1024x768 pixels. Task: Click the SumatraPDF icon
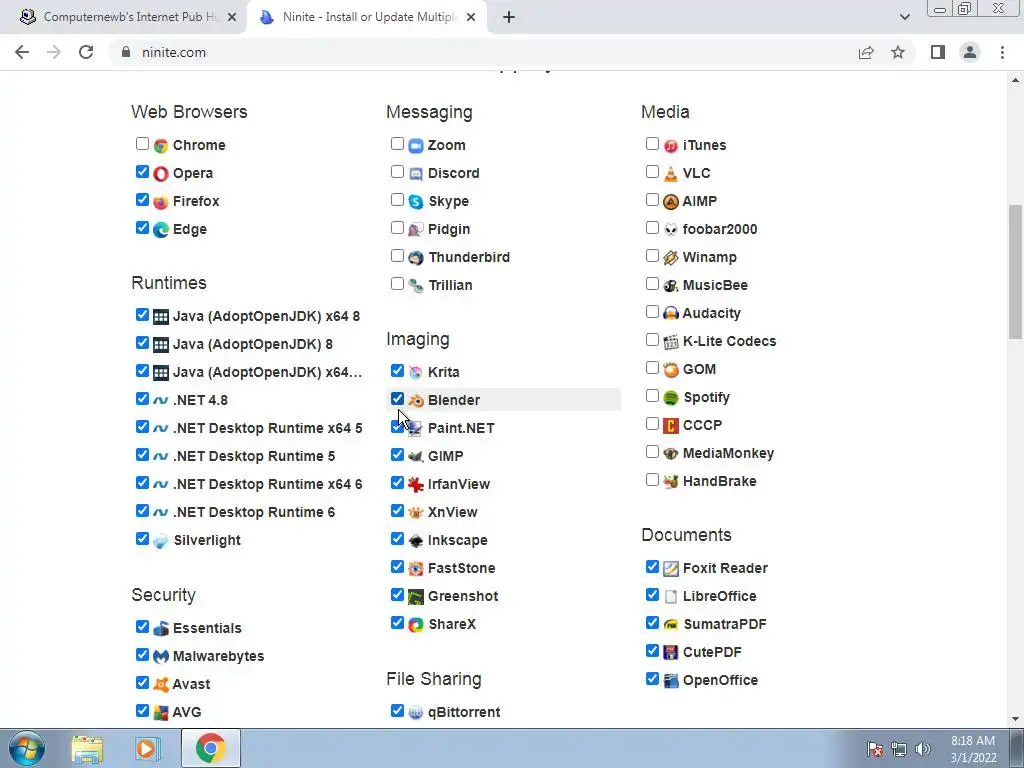tap(671, 625)
